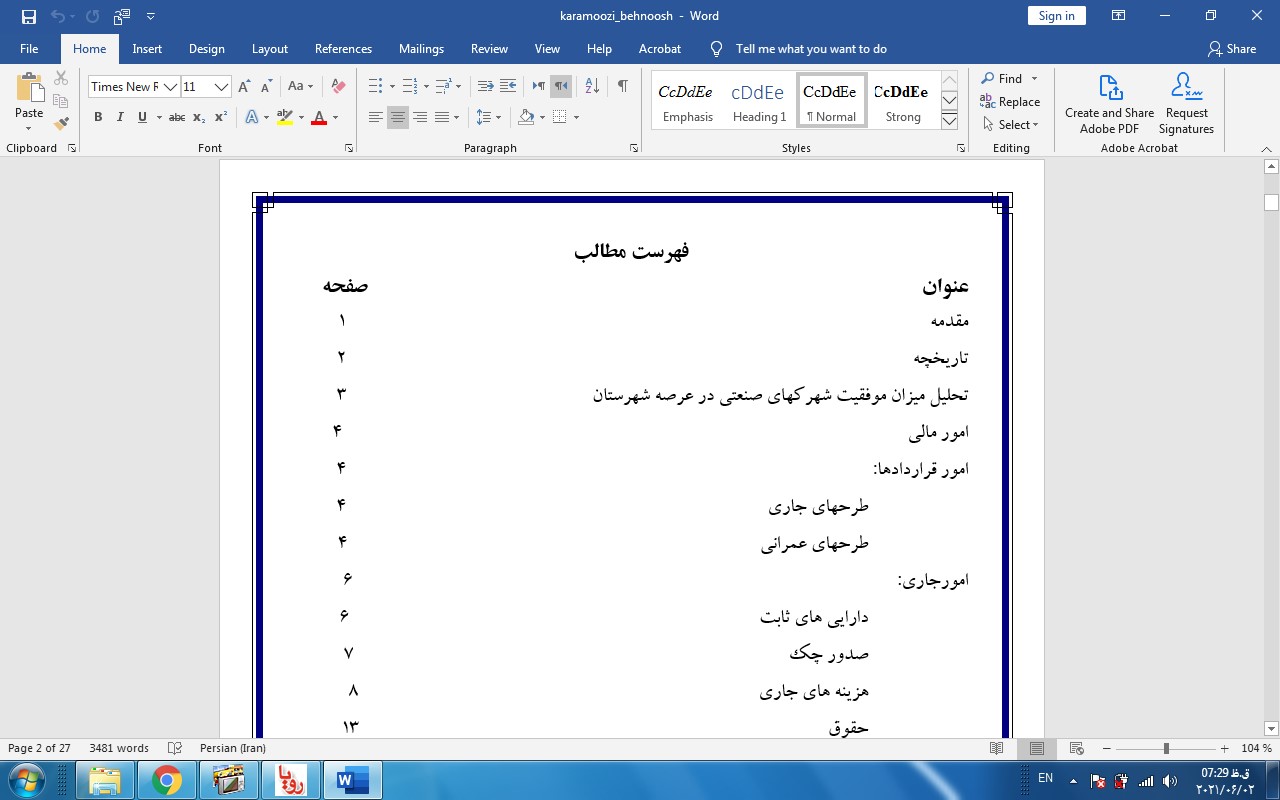This screenshot has width=1280, height=800.
Task: Switch to the References tab
Action: [343, 49]
